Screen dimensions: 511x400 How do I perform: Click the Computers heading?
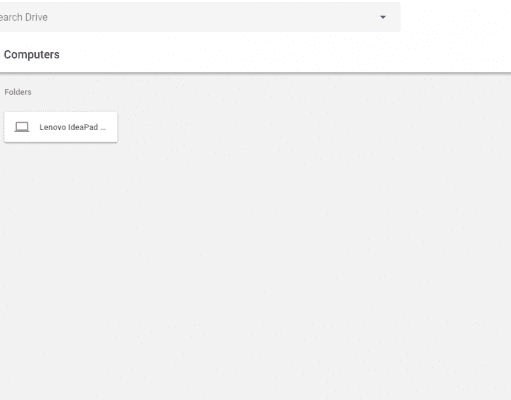(32, 54)
